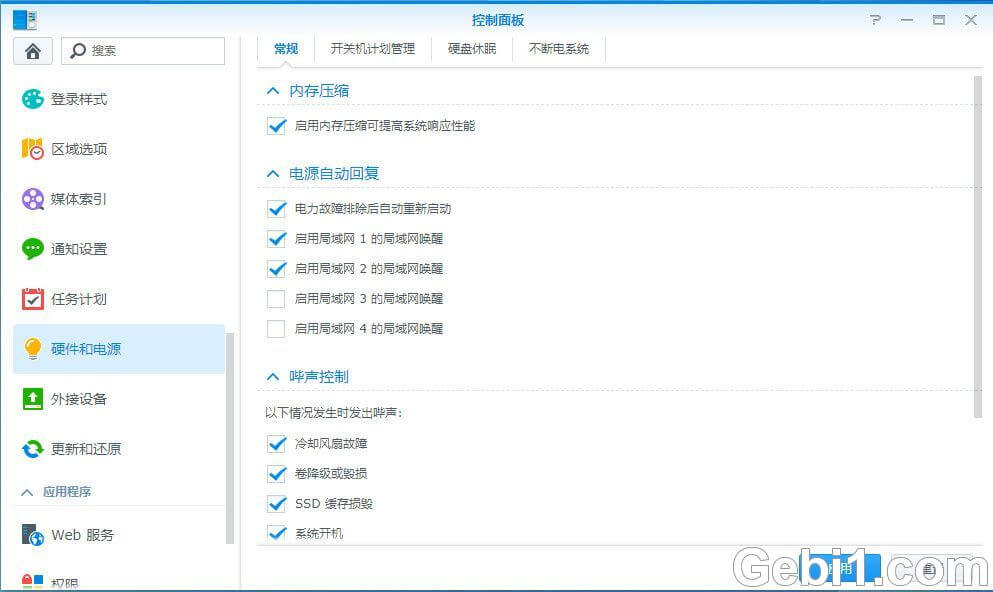This screenshot has width=993, height=592.
Task: Switch to the 开关机计划管理 tab
Action: click(372, 48)
